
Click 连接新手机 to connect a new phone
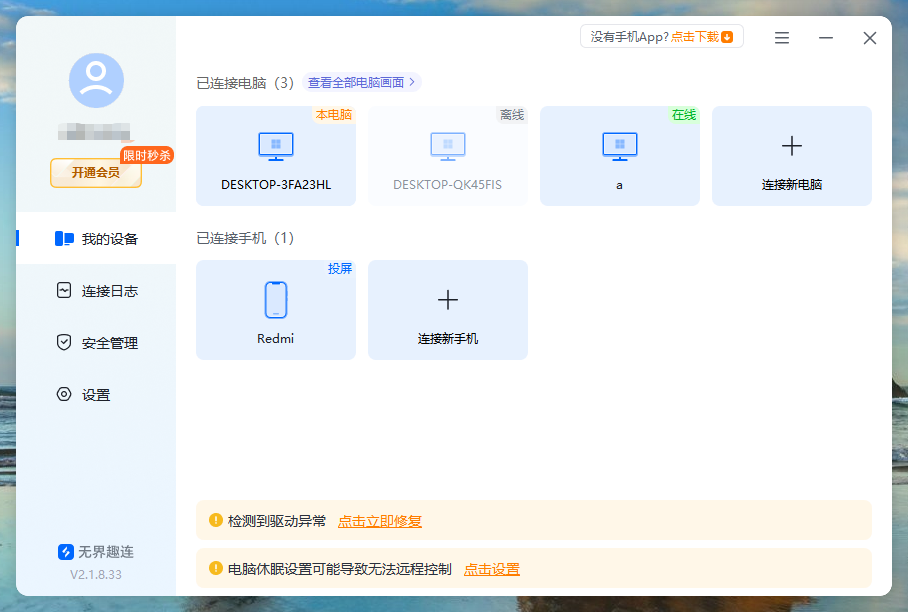(x=447, y=310)
